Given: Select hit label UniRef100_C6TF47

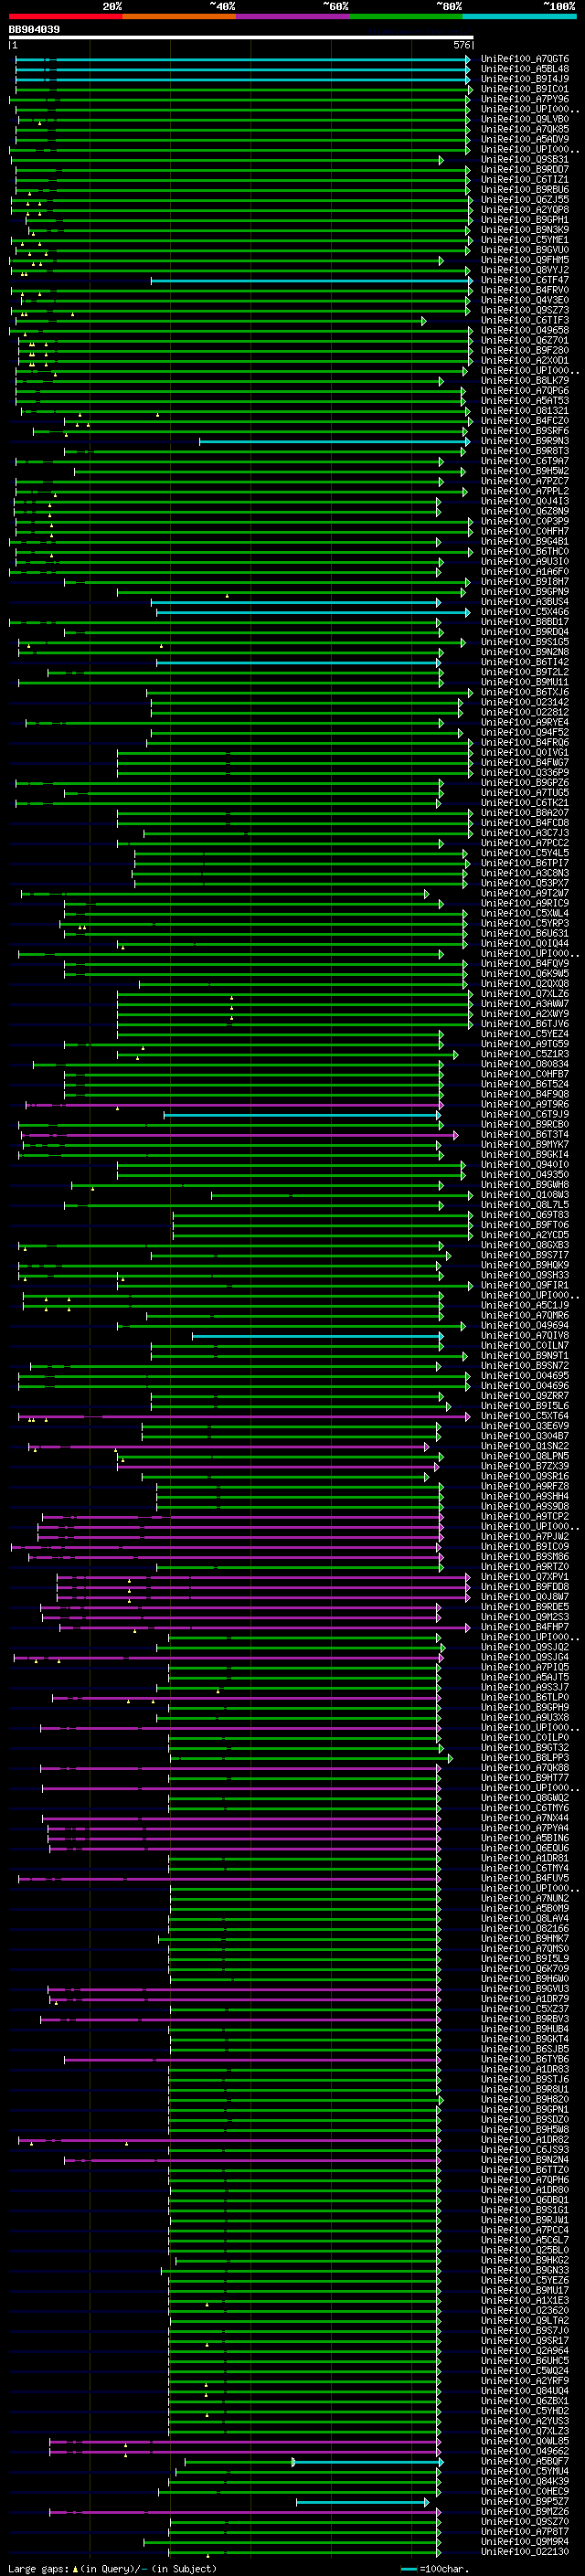Looking at the screenshot, I should pyautogui.click(x=525, y=280).
